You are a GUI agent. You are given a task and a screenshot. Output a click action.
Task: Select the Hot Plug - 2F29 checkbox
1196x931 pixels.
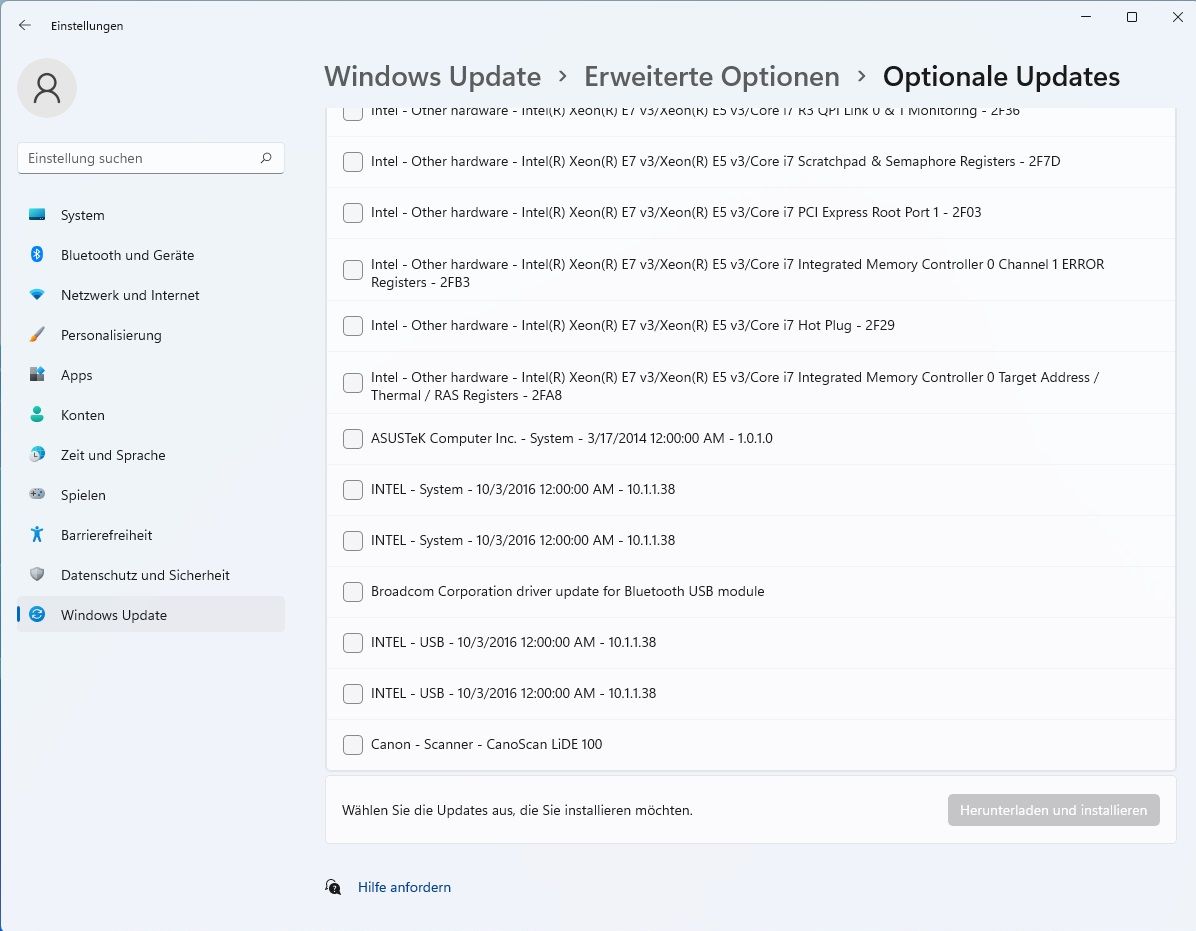(353, 325)
